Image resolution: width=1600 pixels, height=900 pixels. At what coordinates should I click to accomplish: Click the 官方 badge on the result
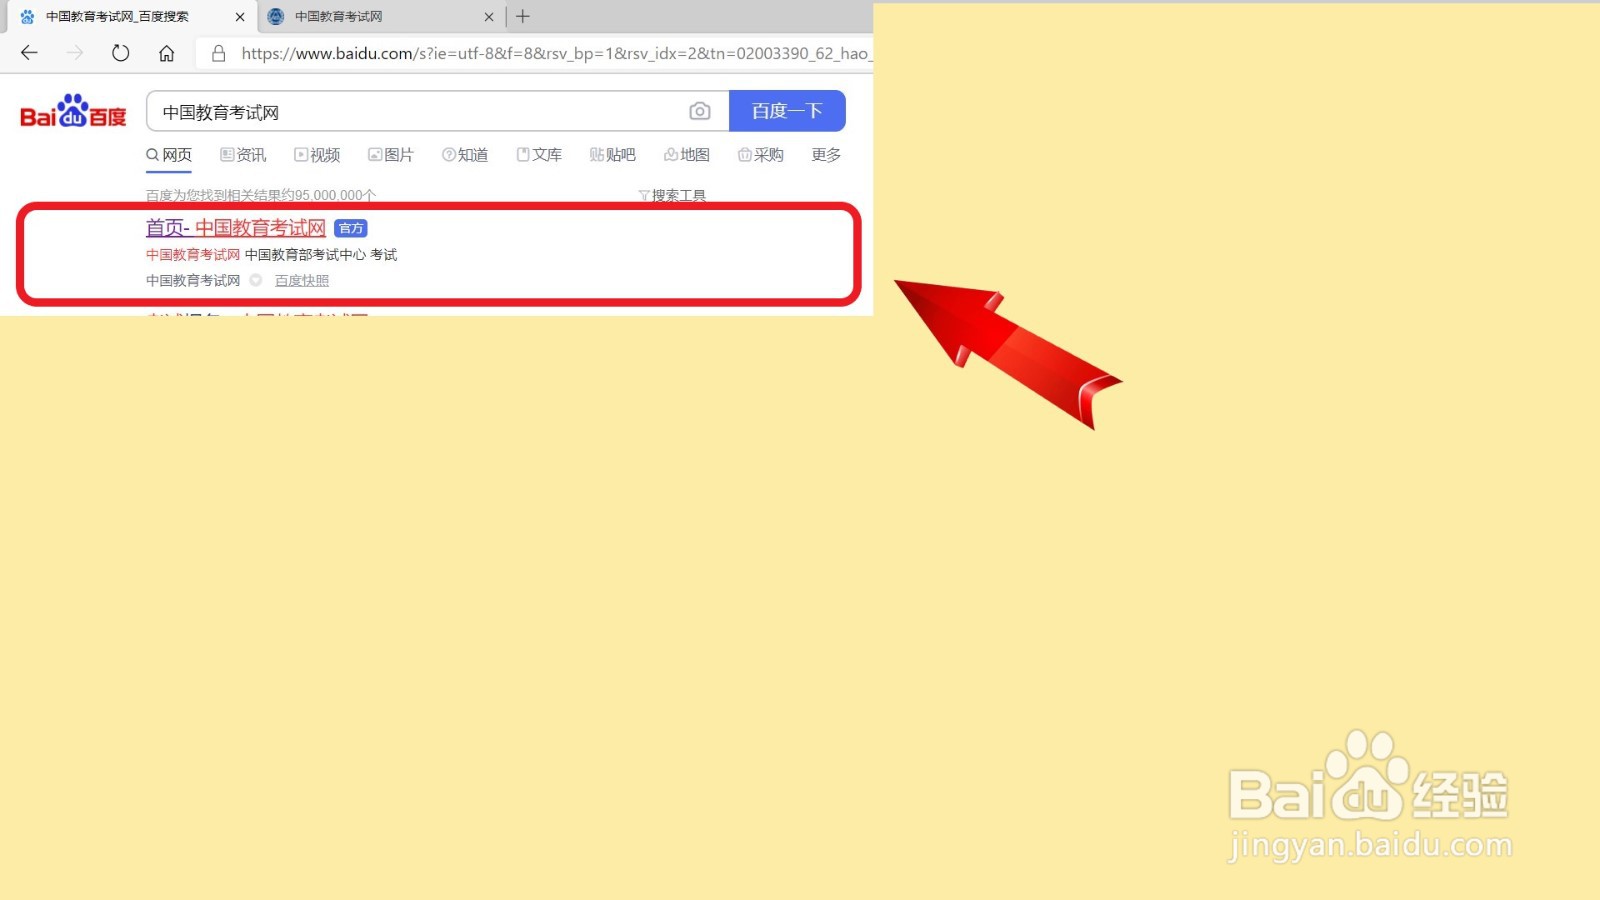pyautogui.click(x=351, y=229)
